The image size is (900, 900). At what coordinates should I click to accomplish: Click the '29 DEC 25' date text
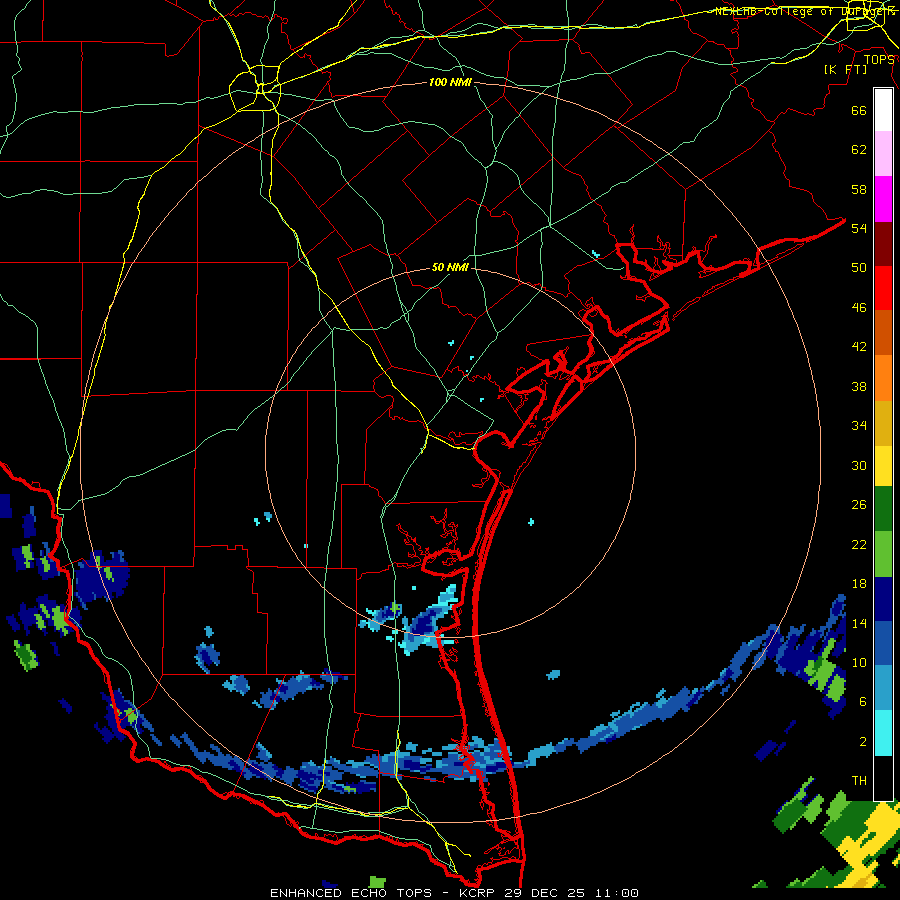click(x=544, y=893)
